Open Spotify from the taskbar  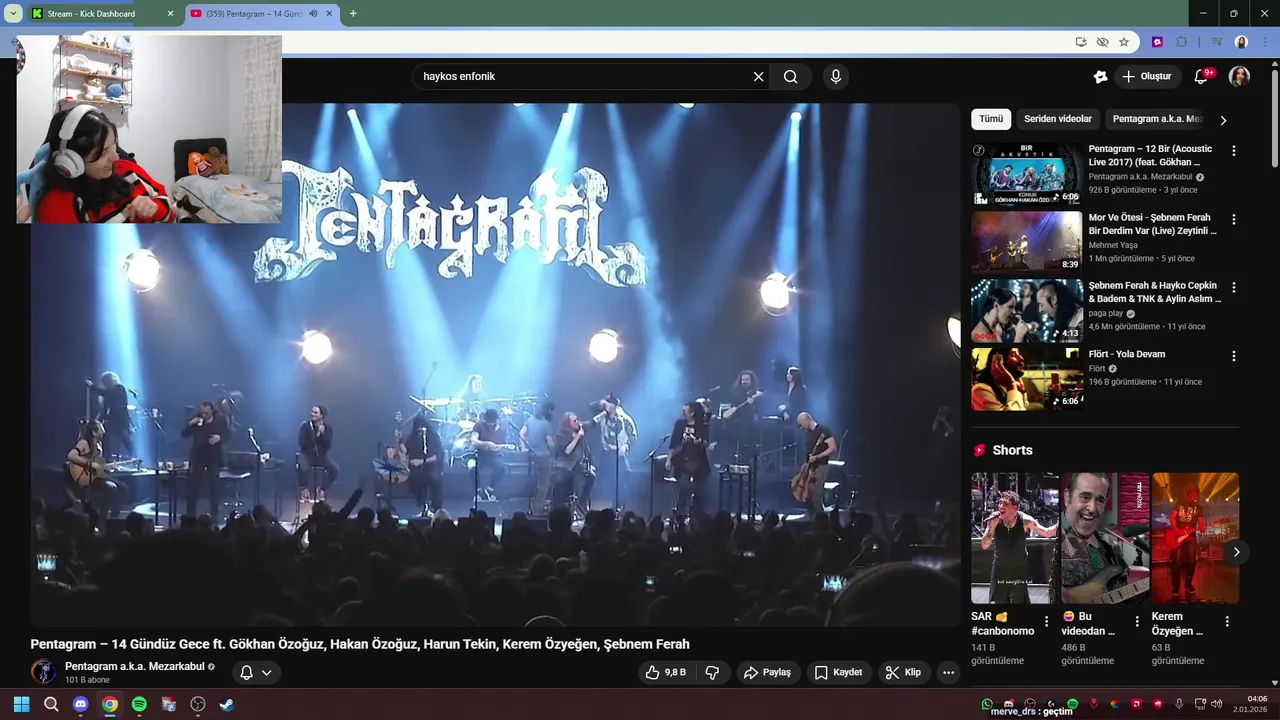(x=139, y=704)
